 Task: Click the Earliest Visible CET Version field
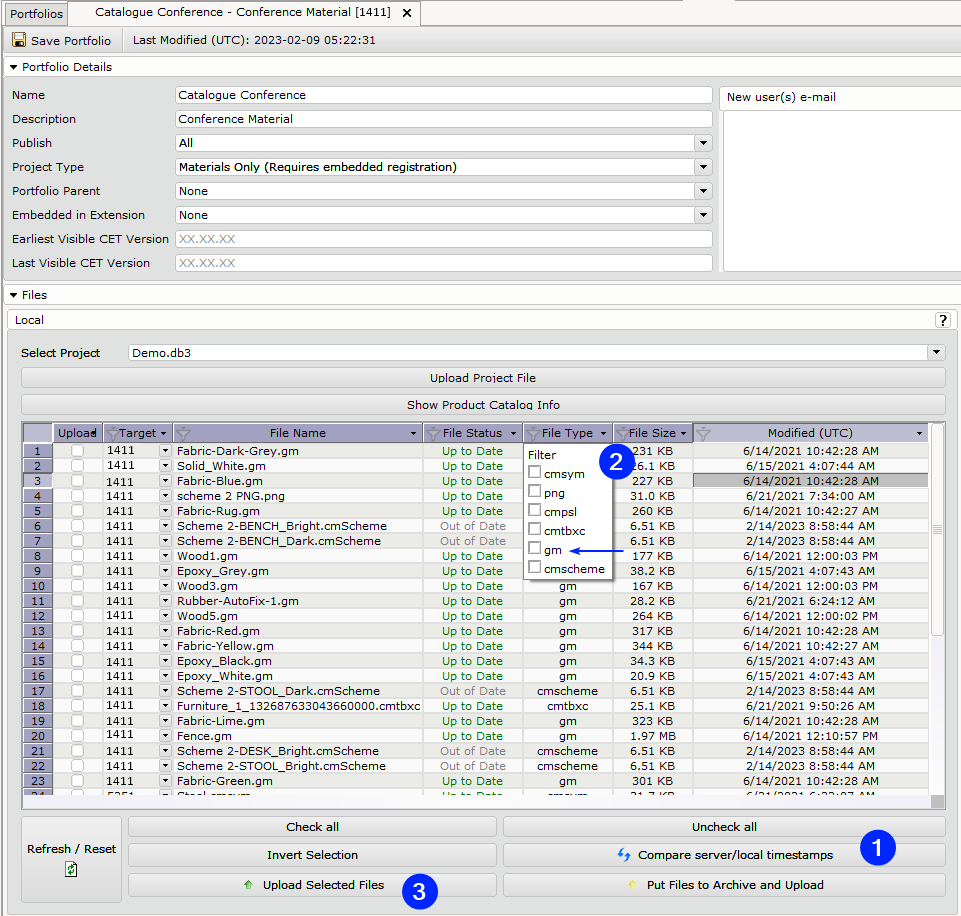tap(444, 239)
